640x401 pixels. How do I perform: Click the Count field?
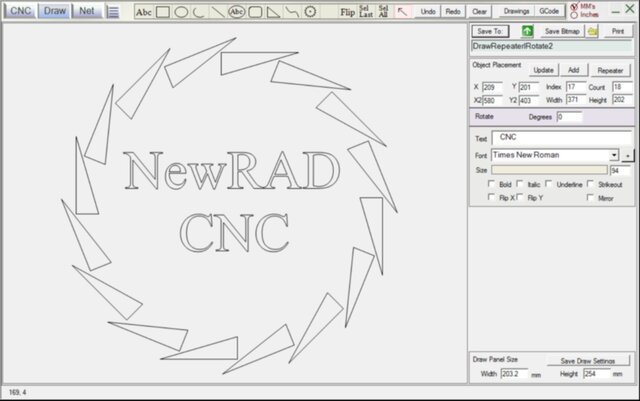coord(622,87)
